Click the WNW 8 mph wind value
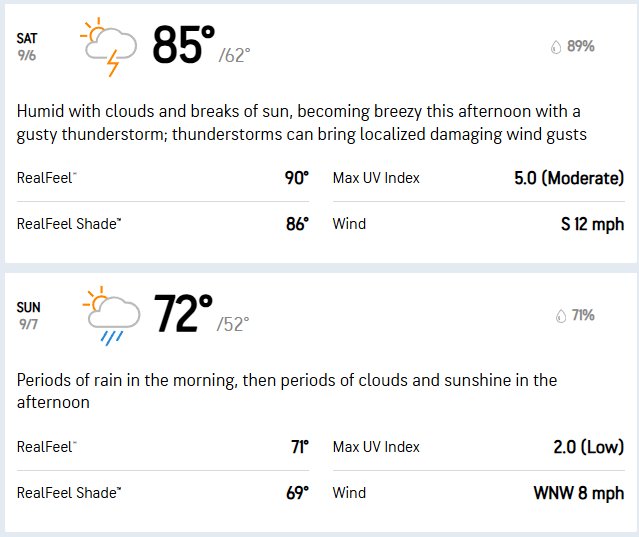 579,493
